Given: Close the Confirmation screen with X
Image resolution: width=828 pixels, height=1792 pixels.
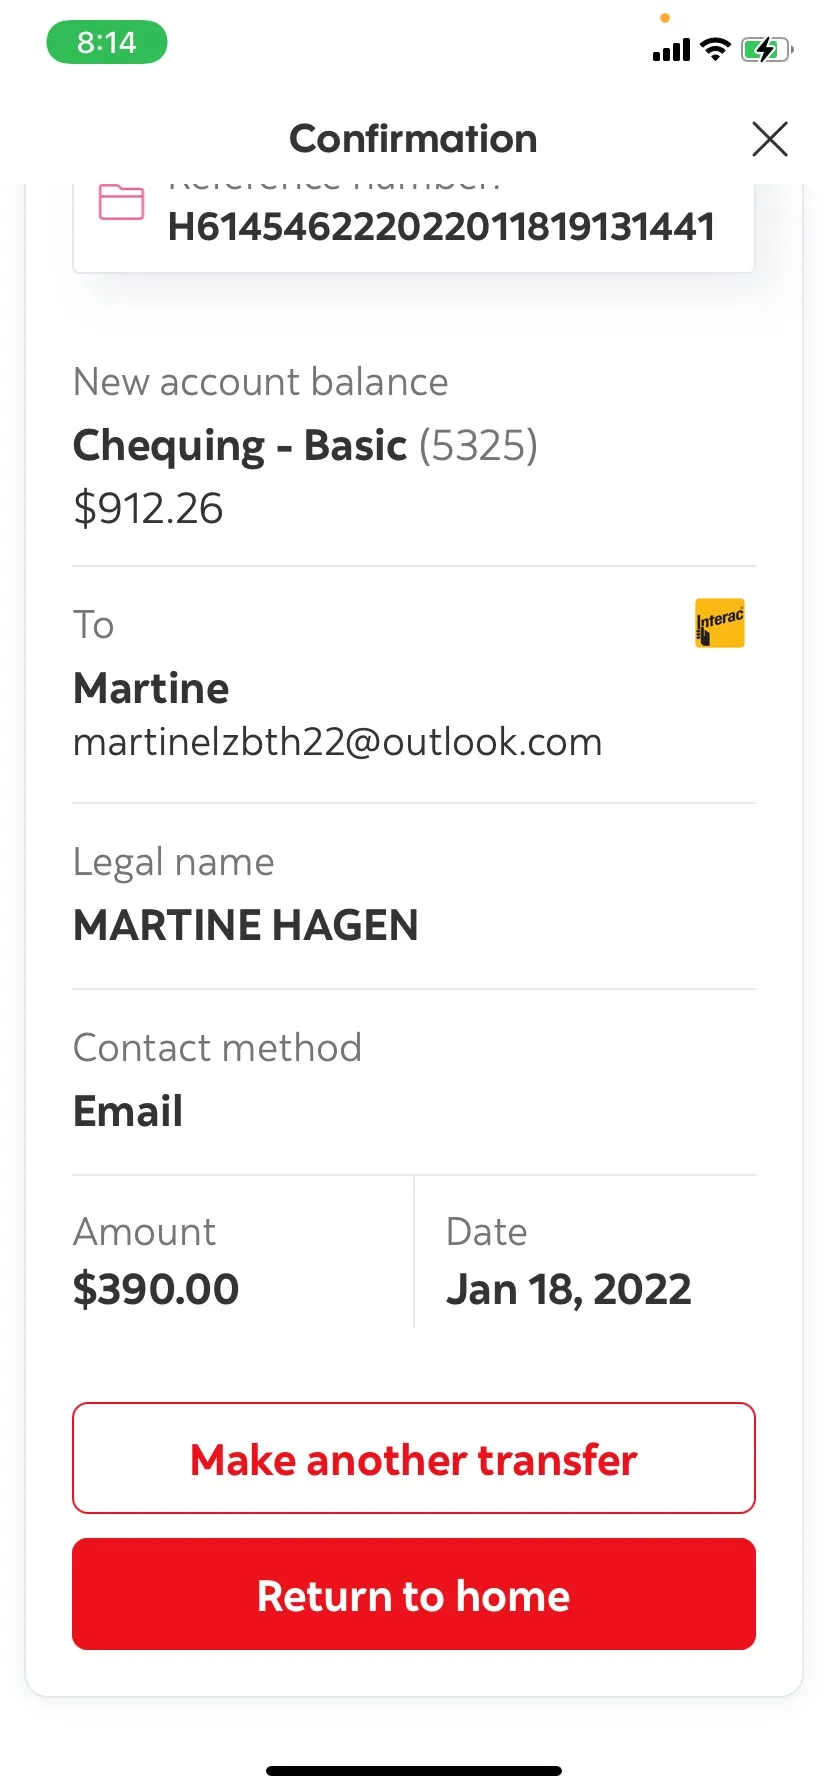Looking at the screenshot, I should 769,139.
